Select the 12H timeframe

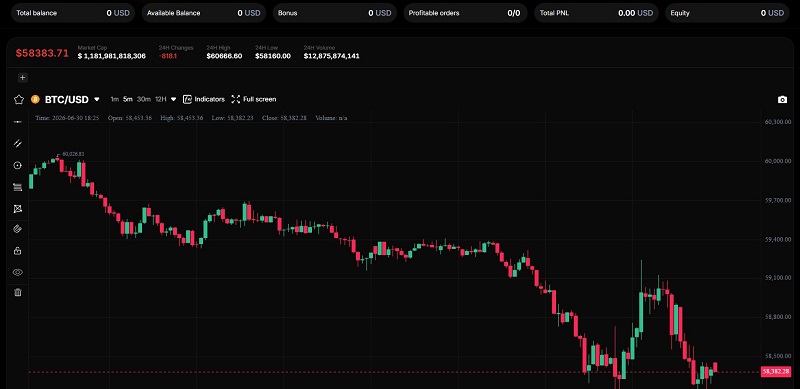coord(161,99)
